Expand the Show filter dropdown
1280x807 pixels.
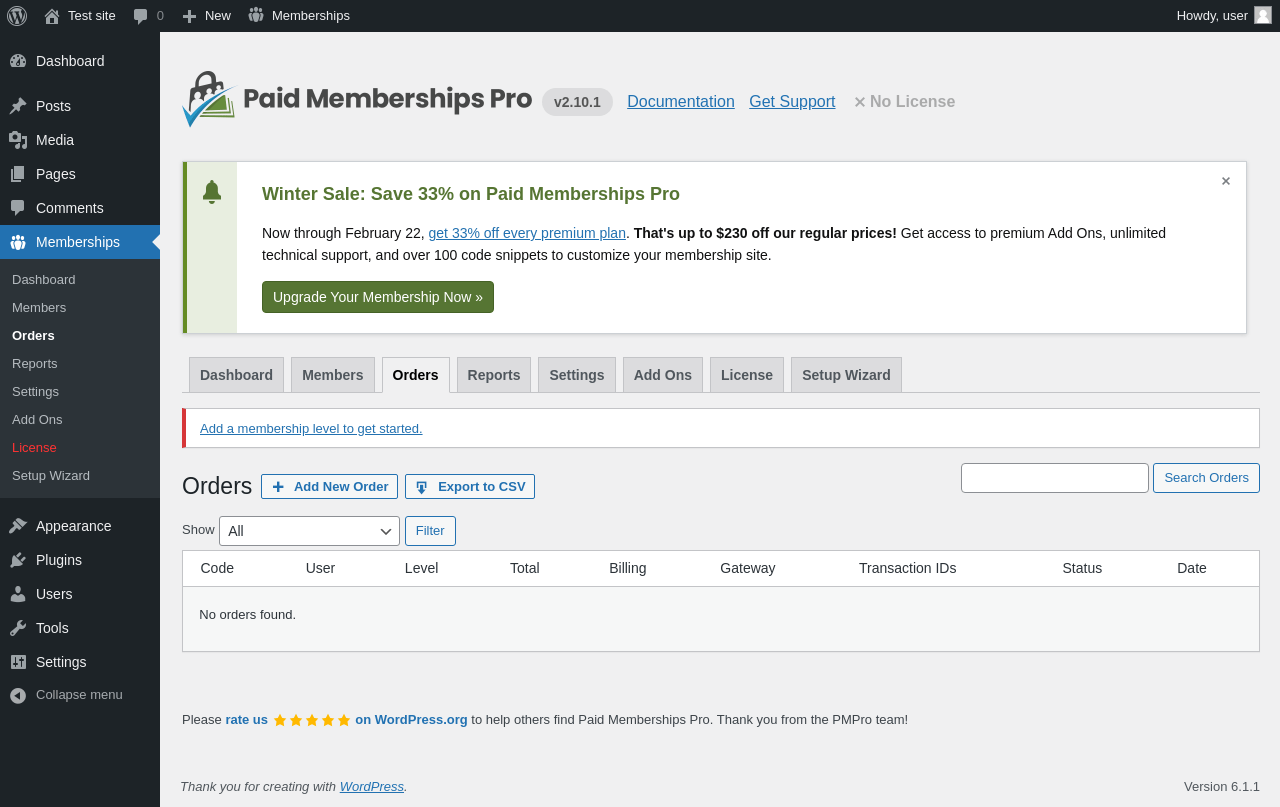tap(309, 531)
